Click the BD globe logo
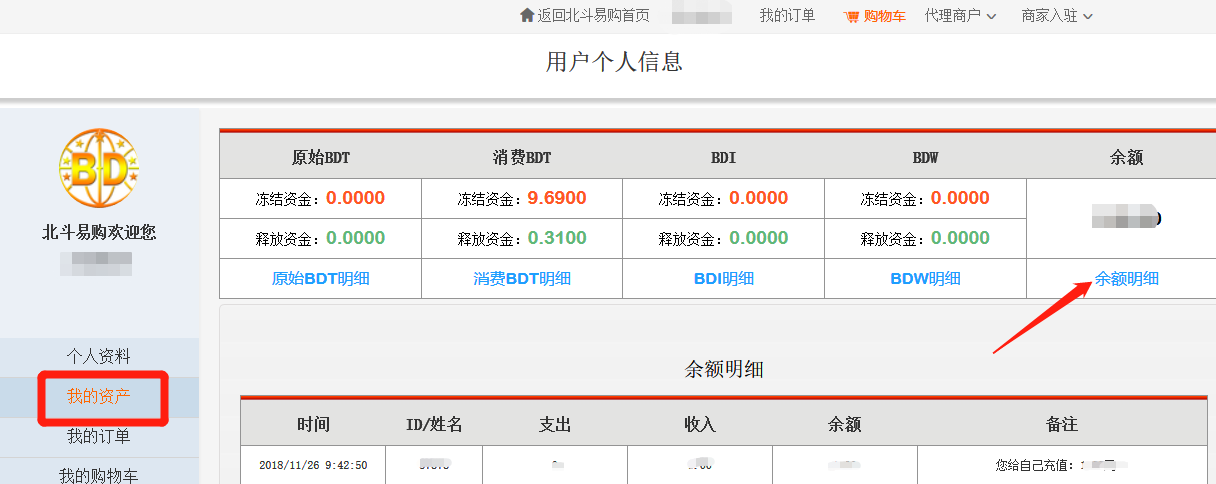1216x484 pixels. [99, 168]
